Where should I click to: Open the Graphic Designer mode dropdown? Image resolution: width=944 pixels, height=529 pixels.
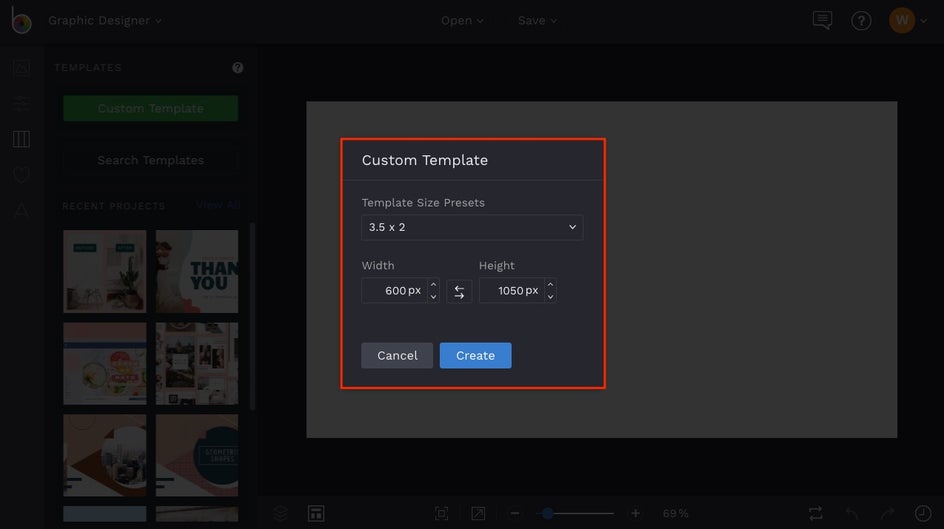tap(105, 20)
